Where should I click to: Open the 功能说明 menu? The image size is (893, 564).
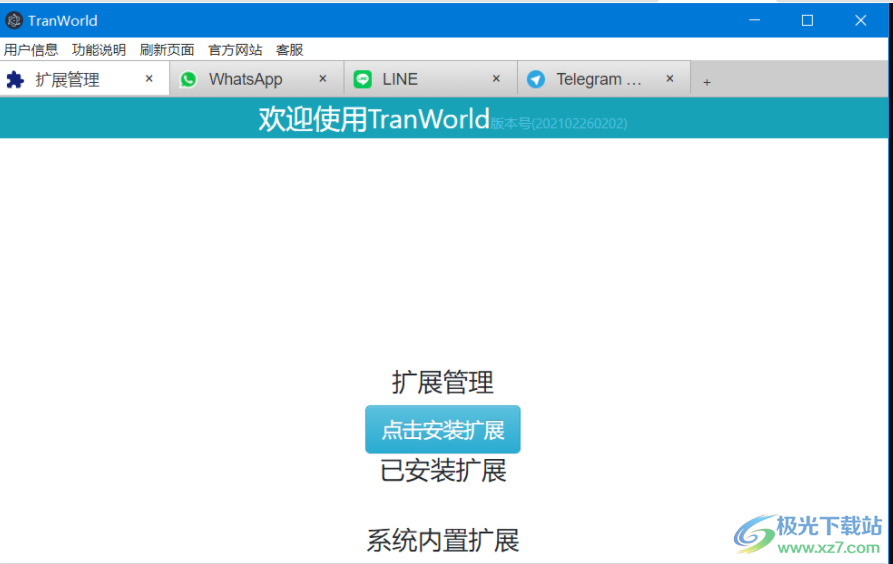tap(99, 50)
